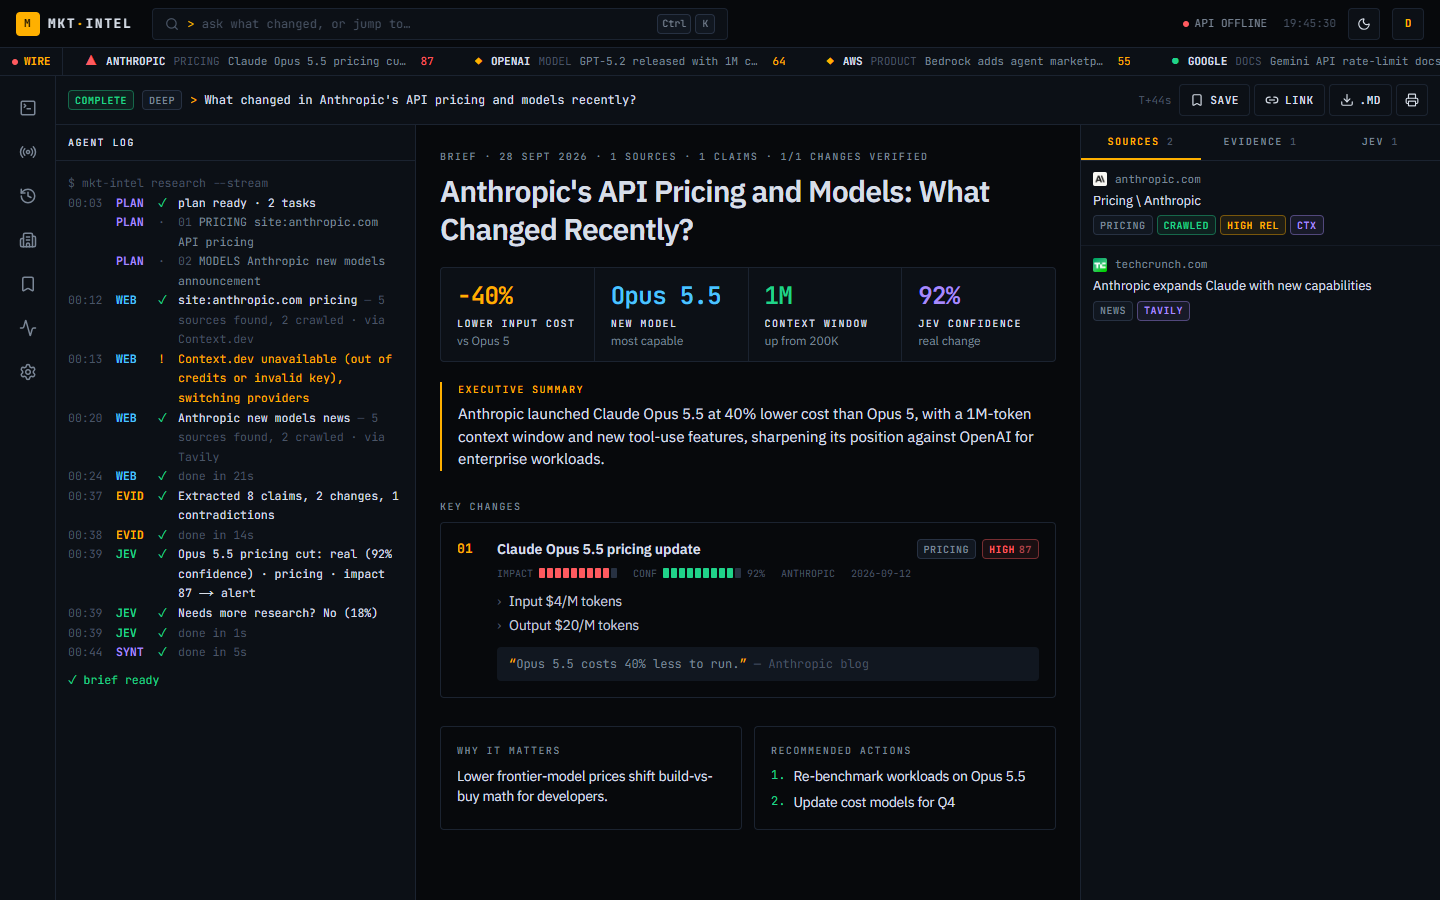Click the PRICING tag on key change

pyautogui.click(x=946, y=549)
